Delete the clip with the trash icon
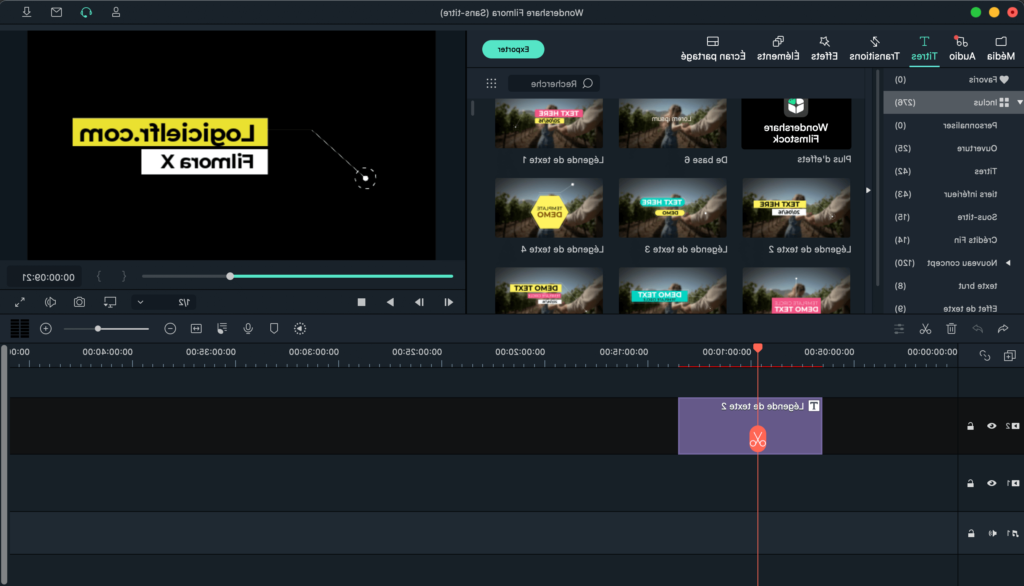This screenshot has height=586, width=1024. (x=951, y=329)
